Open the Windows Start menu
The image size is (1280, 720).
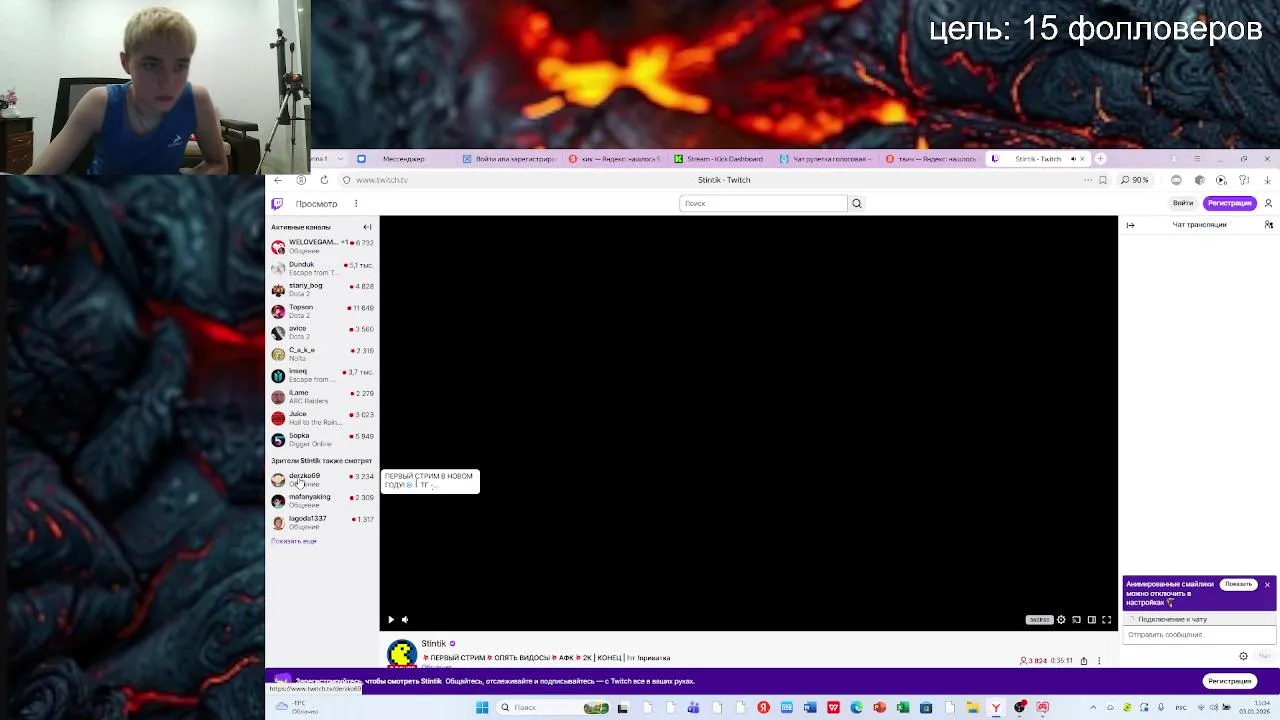[482, 708]
